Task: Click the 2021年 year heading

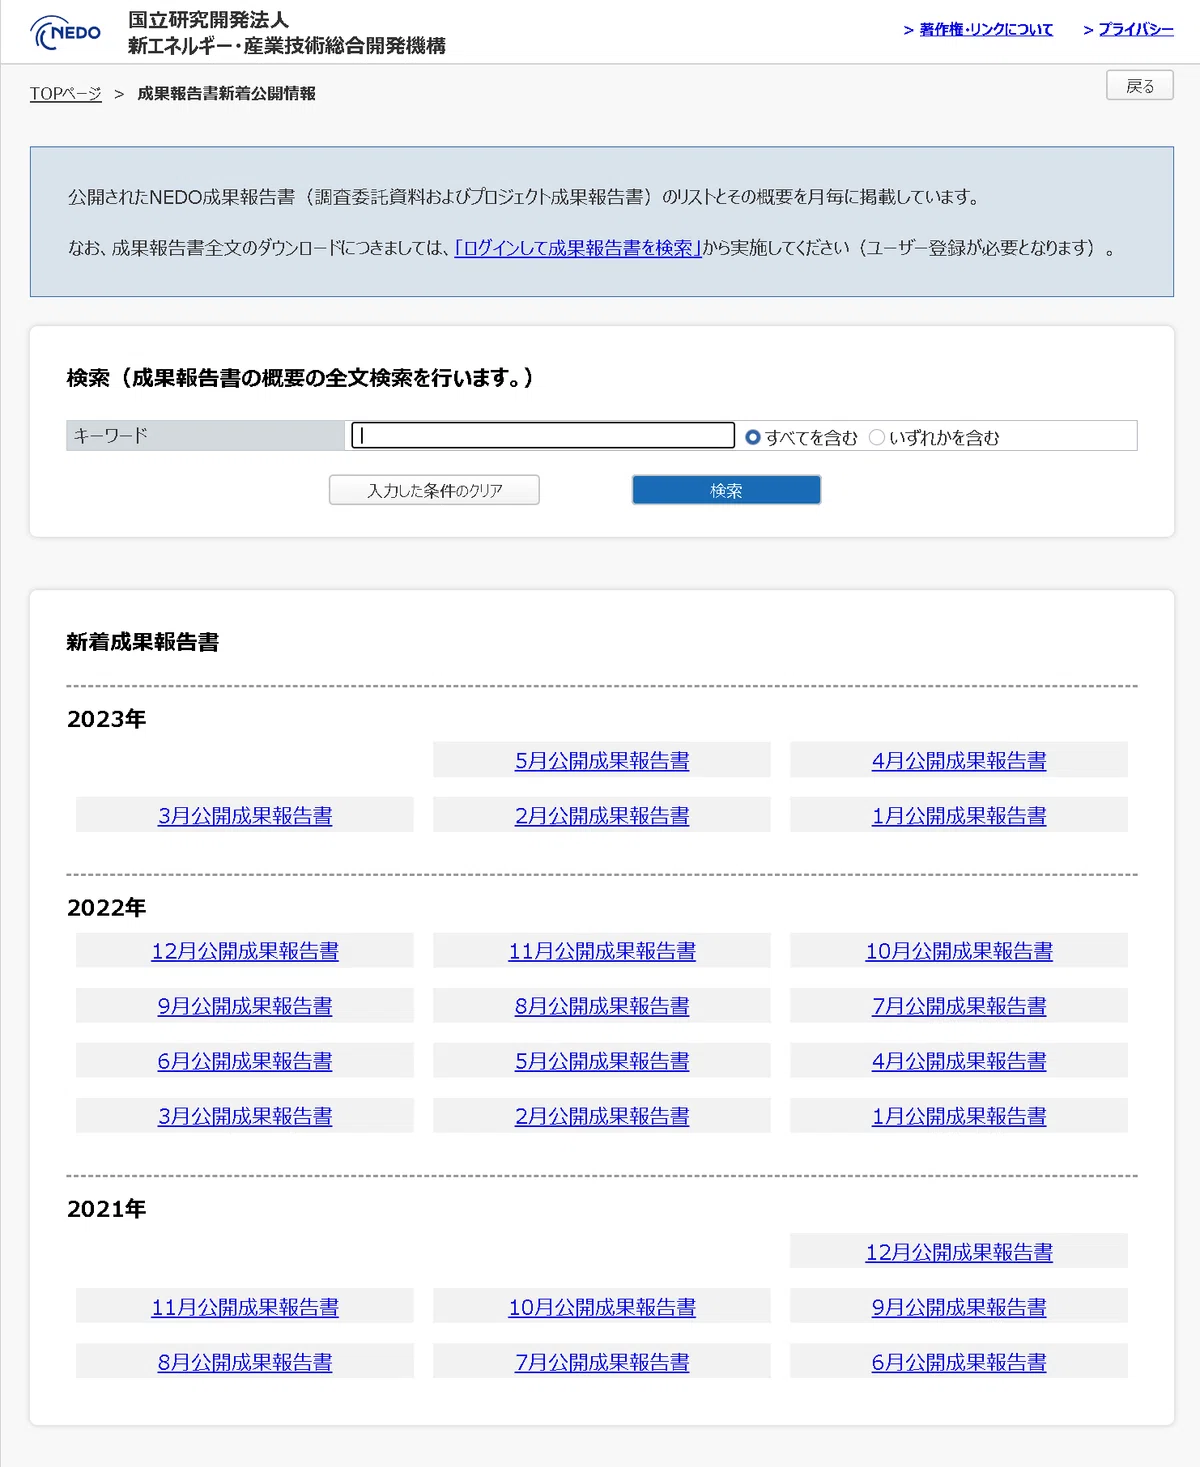Action: [x=107, y=1208]
